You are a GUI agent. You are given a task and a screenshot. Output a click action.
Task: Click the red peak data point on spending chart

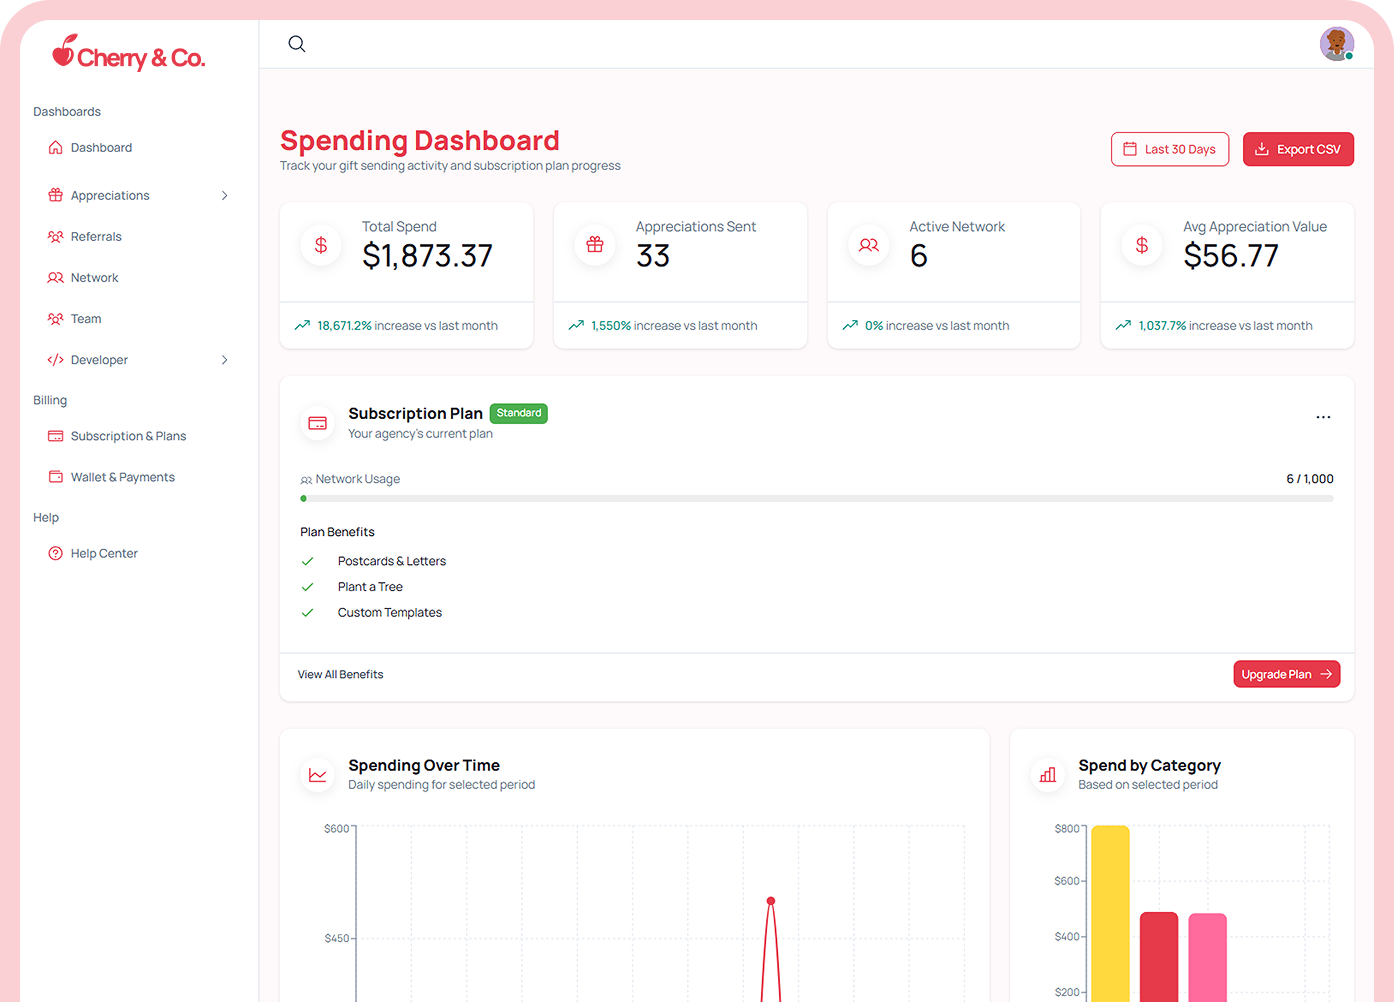point(771,901)
